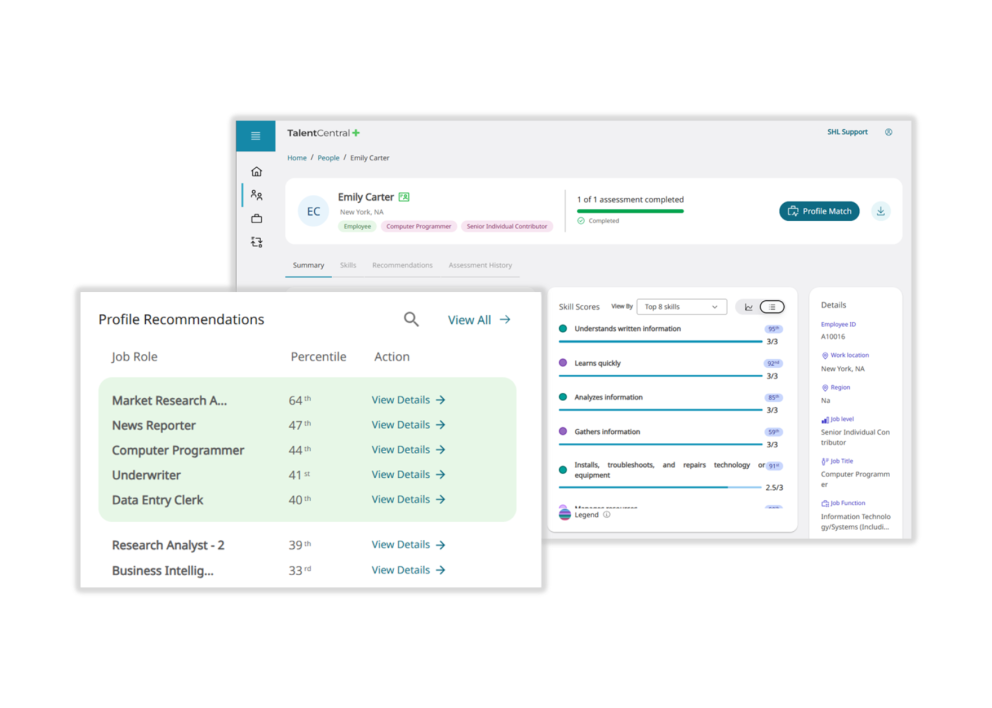The height and width of the screenshot is (708, 992).
Task: Switch Skill Scores to list view
Action: click(x=772, y=307)
